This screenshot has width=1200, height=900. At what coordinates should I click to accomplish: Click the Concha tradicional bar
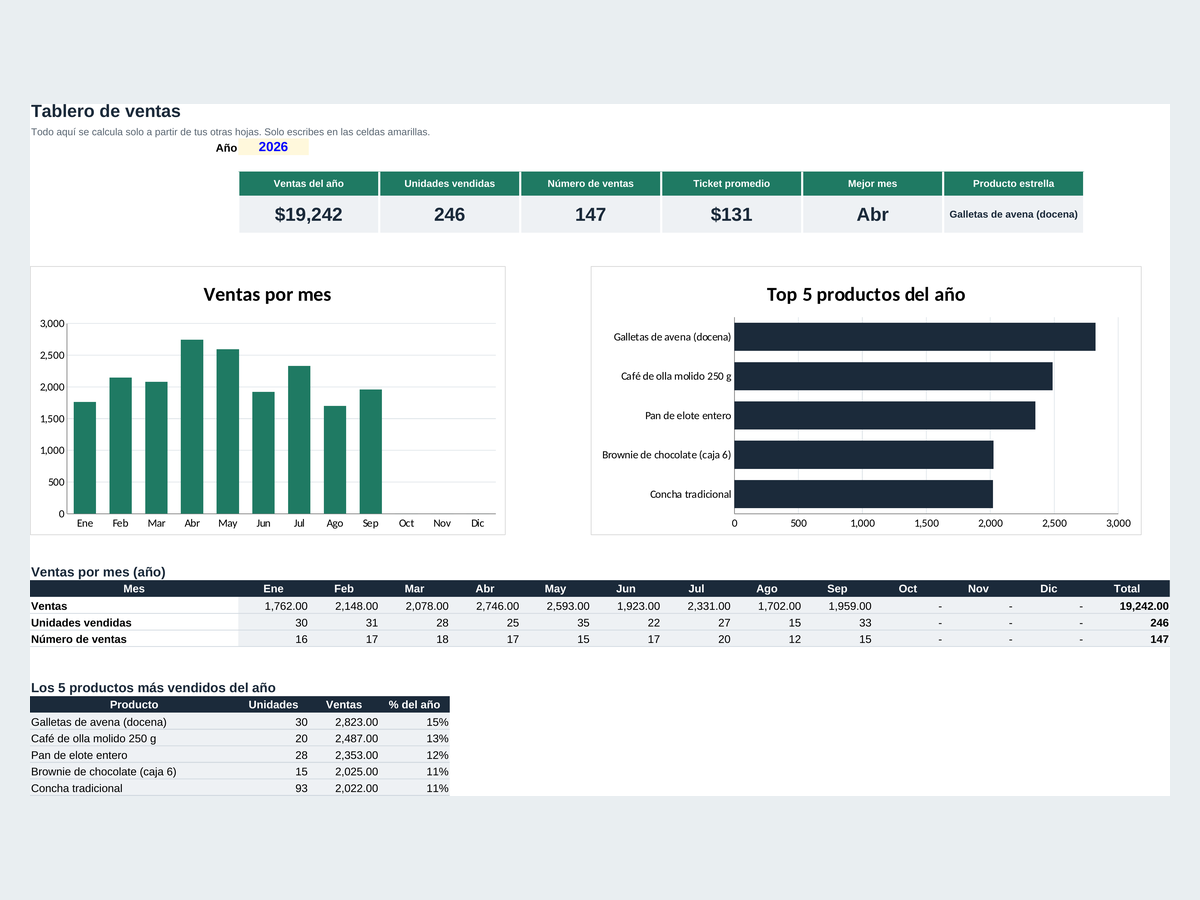pos(864,494)
